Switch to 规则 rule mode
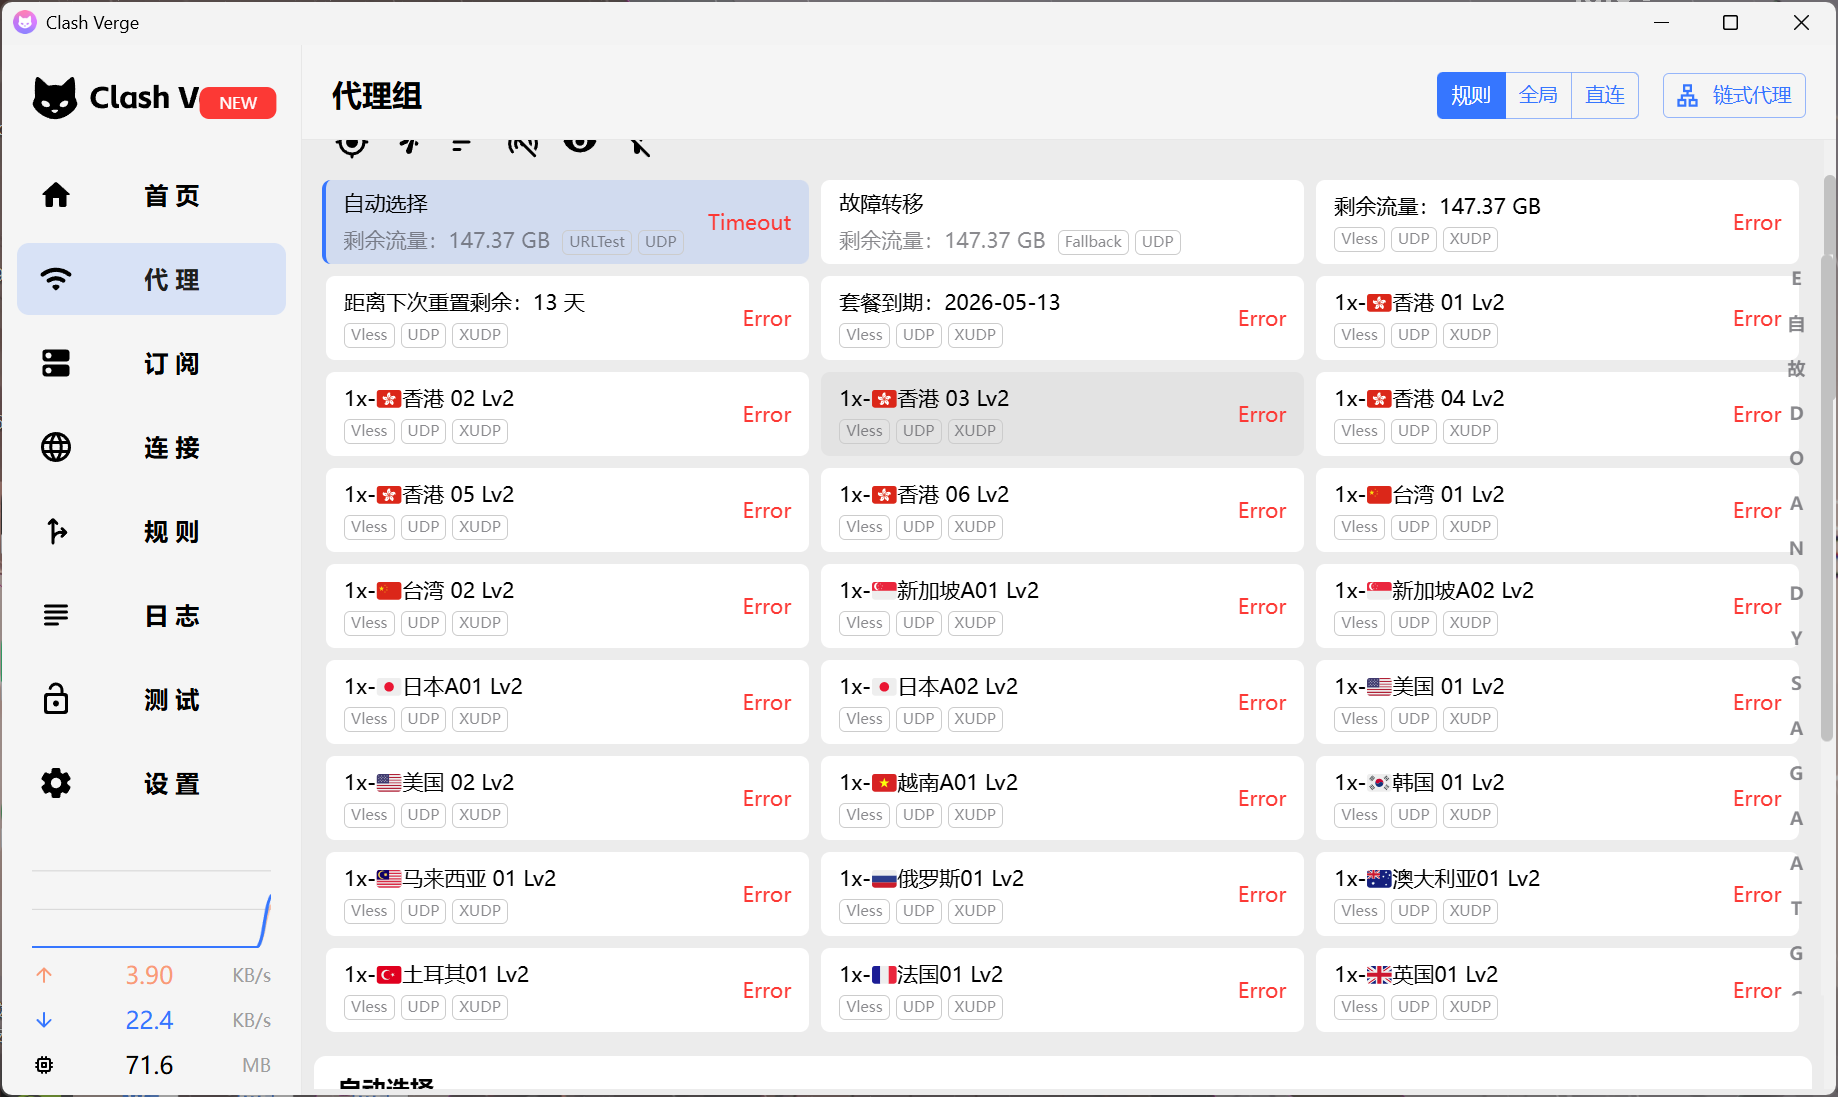This screenshot has width=1838, height=1097. [x=1470, y=96]
